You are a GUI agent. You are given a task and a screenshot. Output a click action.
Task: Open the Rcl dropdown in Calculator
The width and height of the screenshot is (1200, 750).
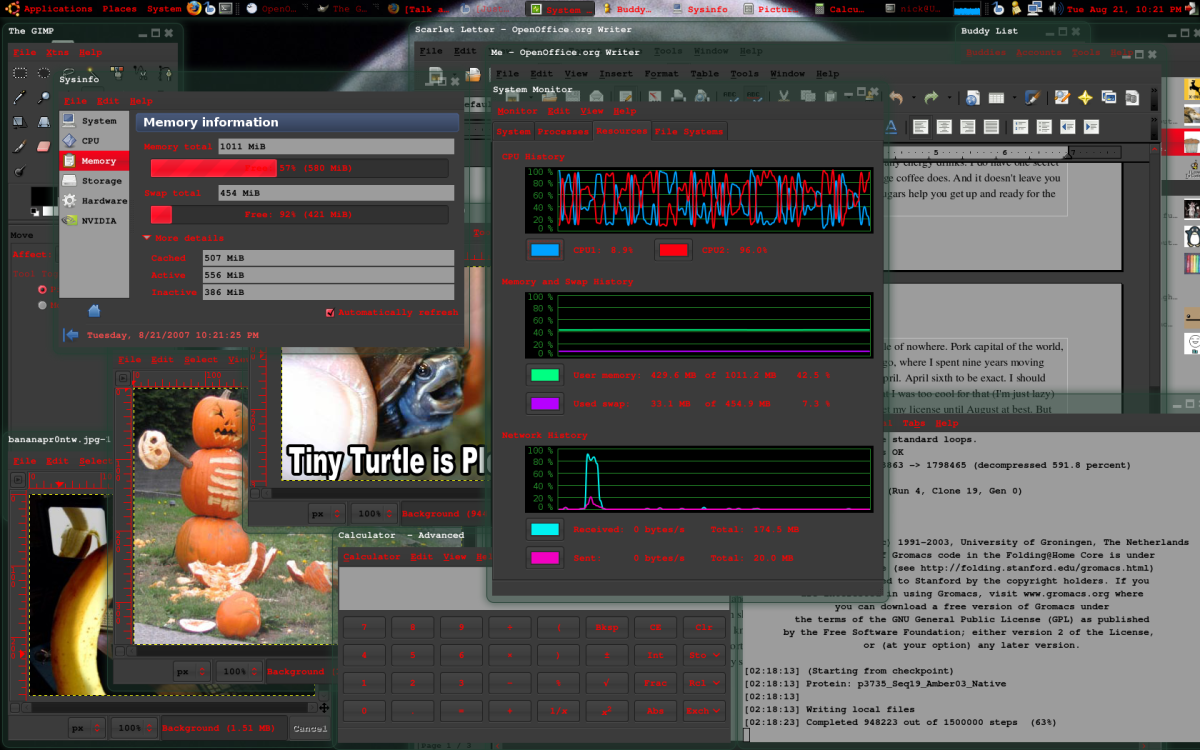704,683
